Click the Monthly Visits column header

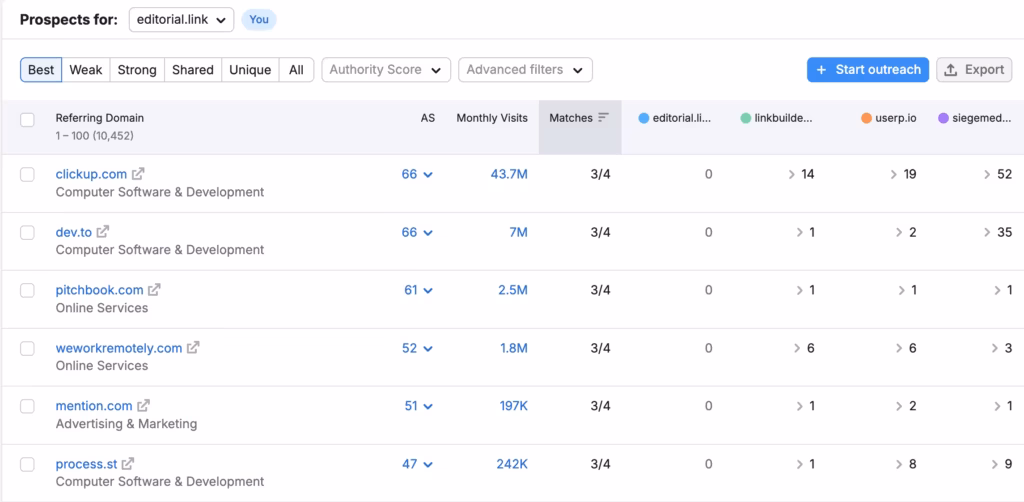pos(492,118)
